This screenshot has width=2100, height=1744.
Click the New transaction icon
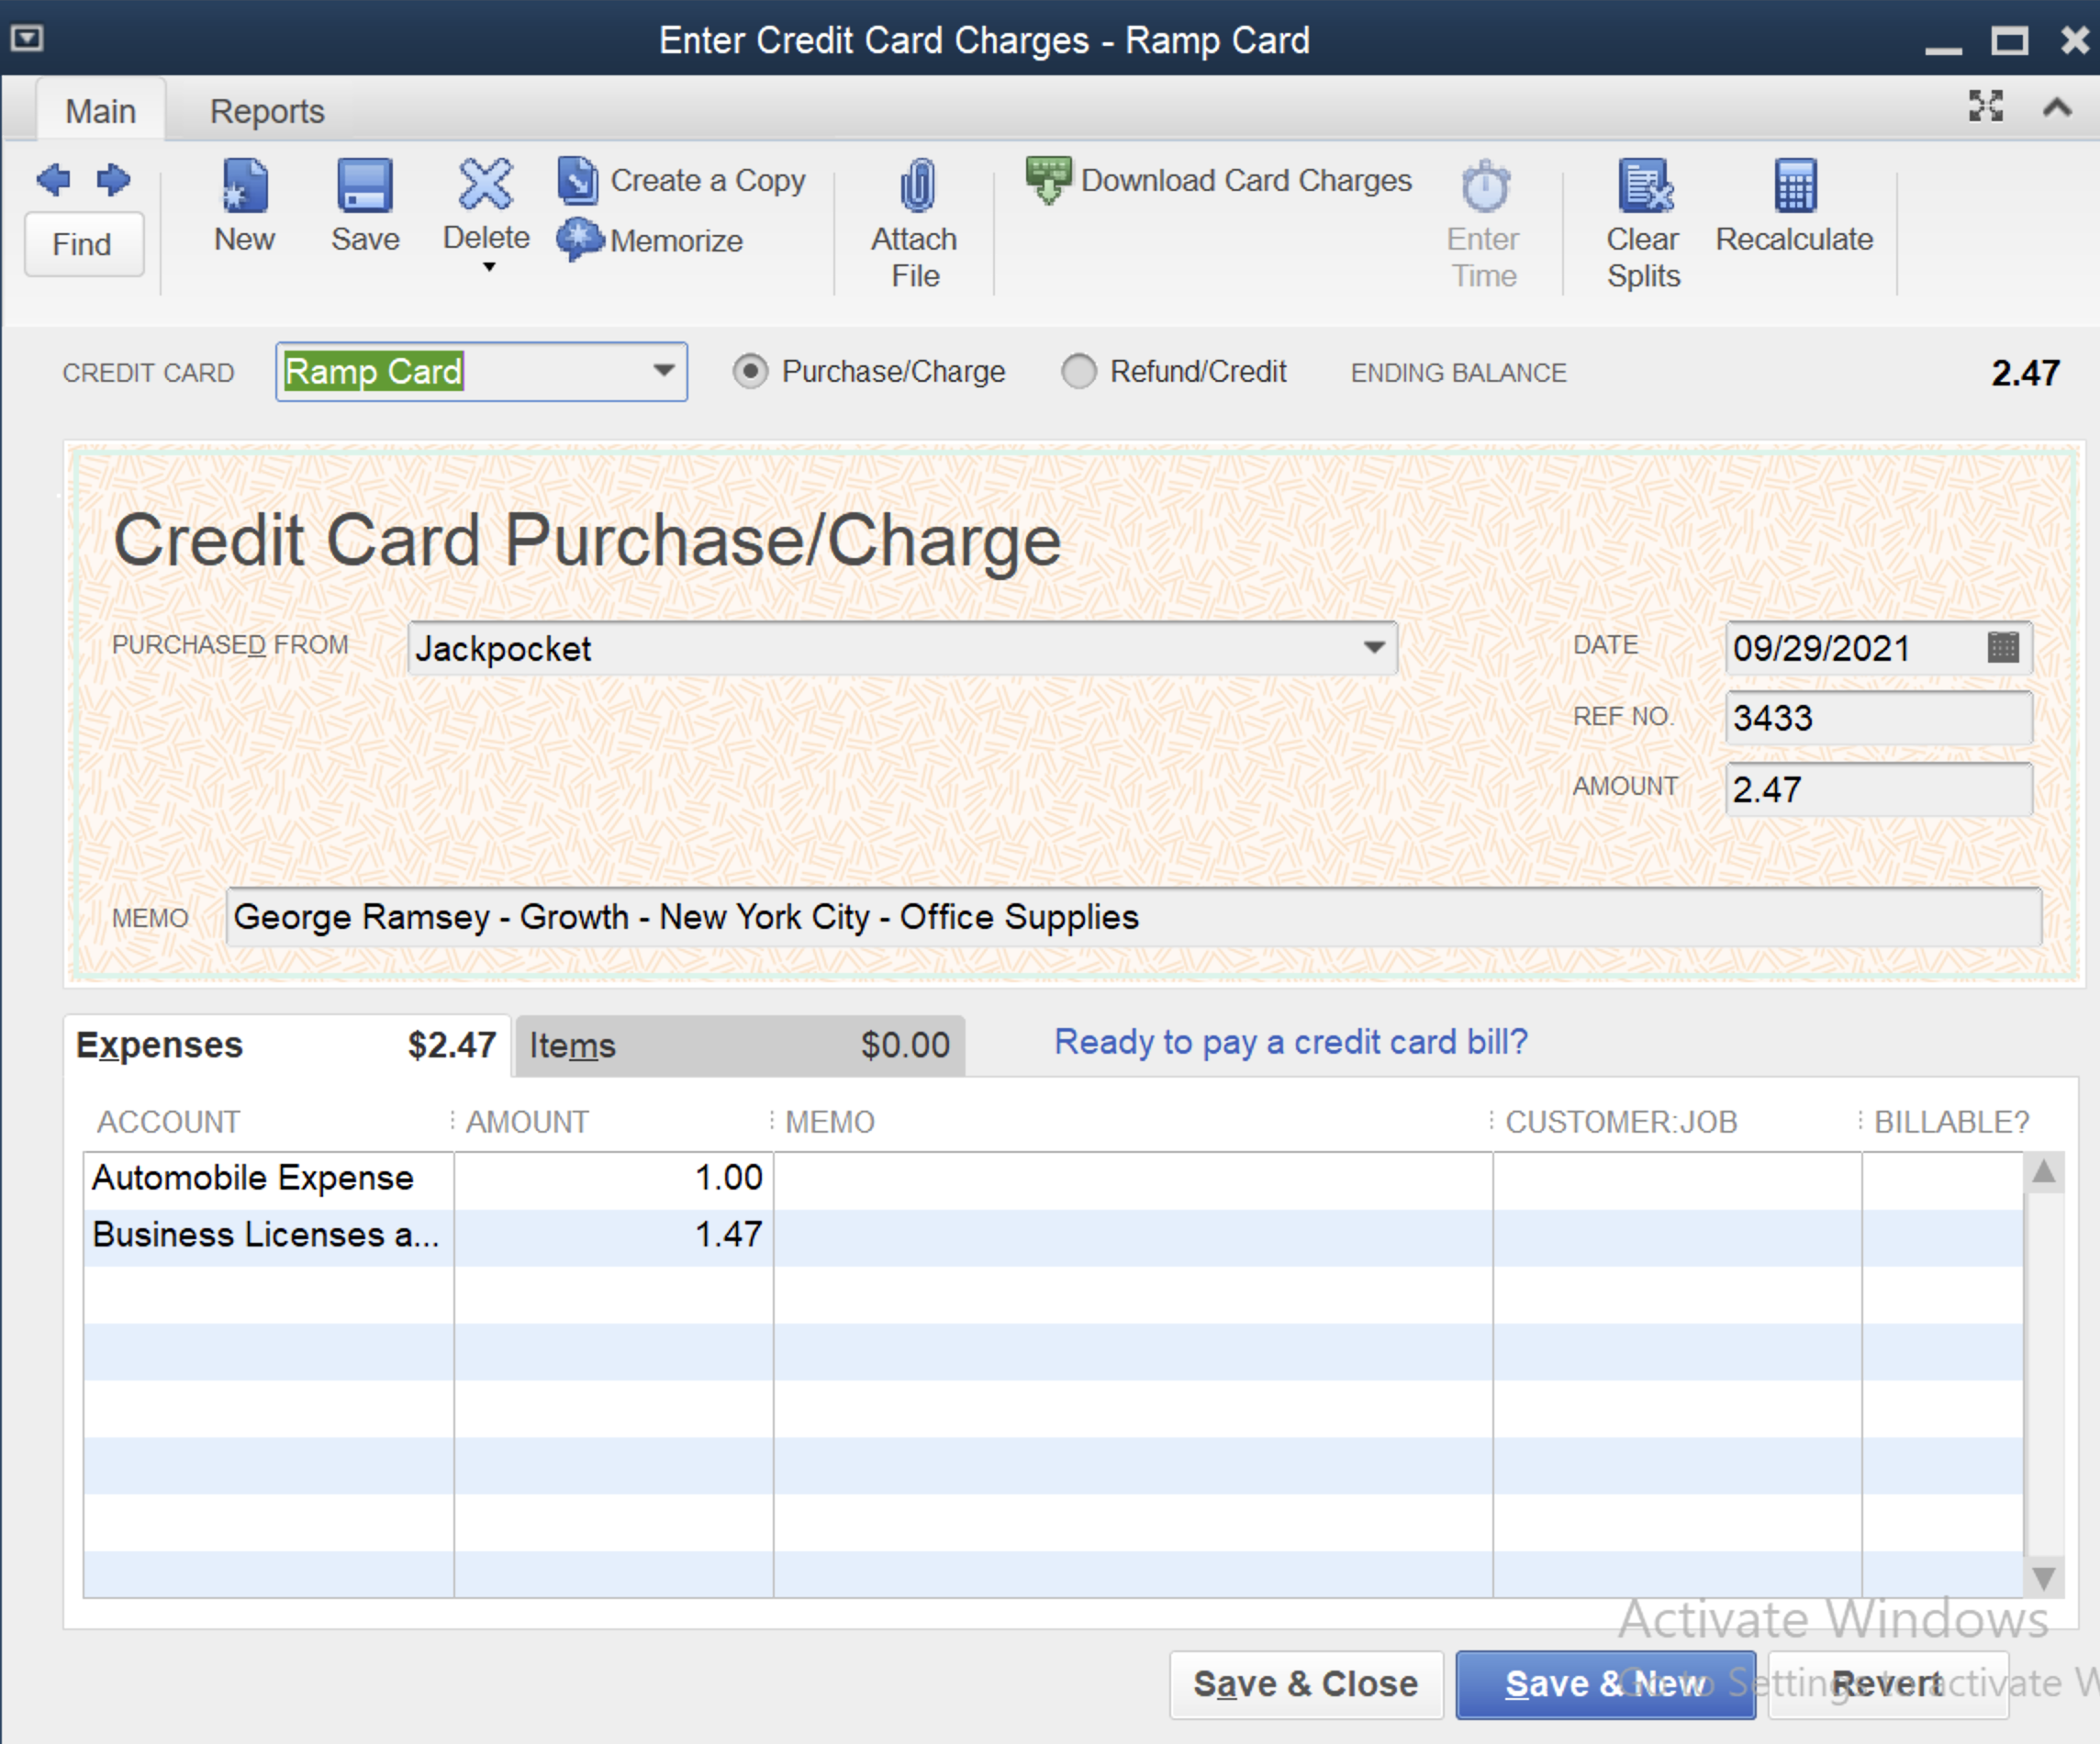point(245,186)
